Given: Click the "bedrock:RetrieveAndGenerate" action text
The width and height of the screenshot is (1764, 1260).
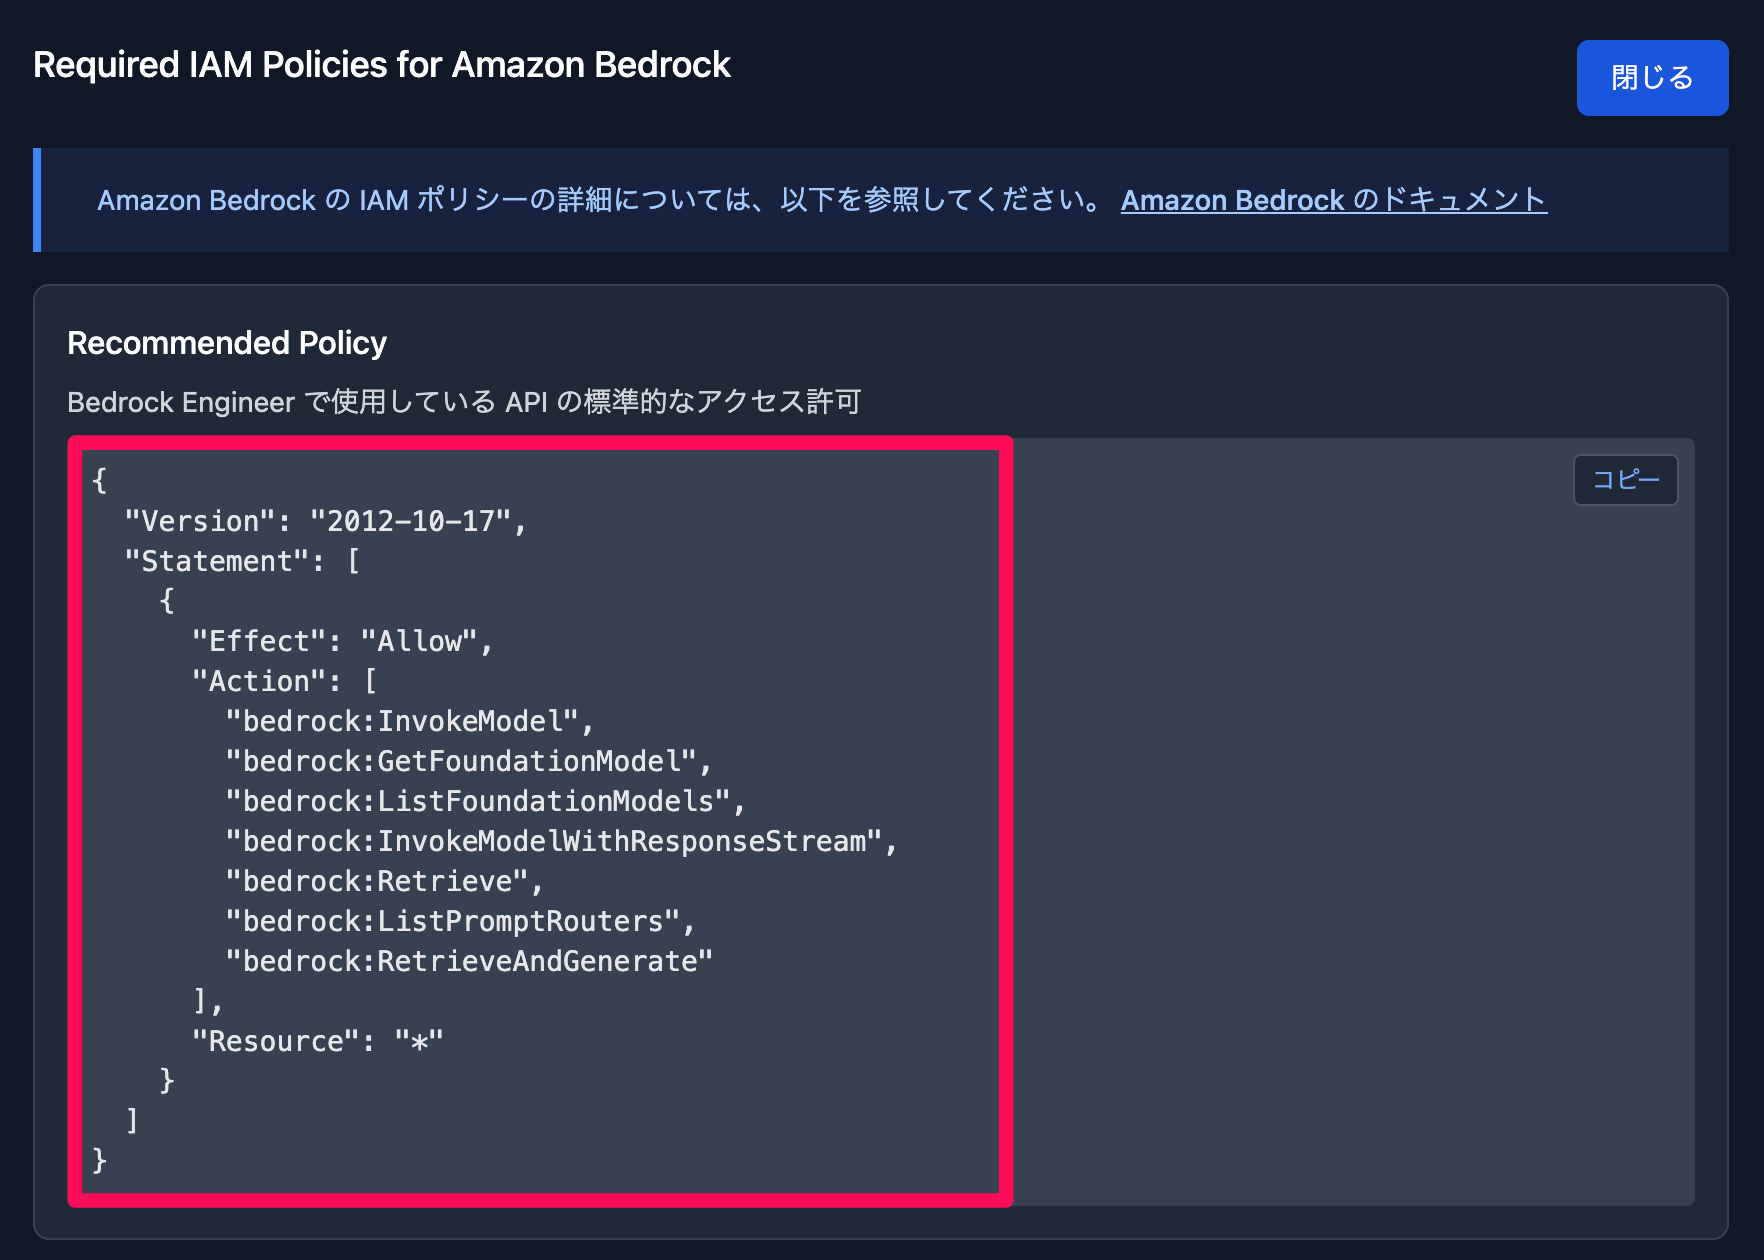Looking at the screenshot, I should pyautogui.click(x=470, y=960).
